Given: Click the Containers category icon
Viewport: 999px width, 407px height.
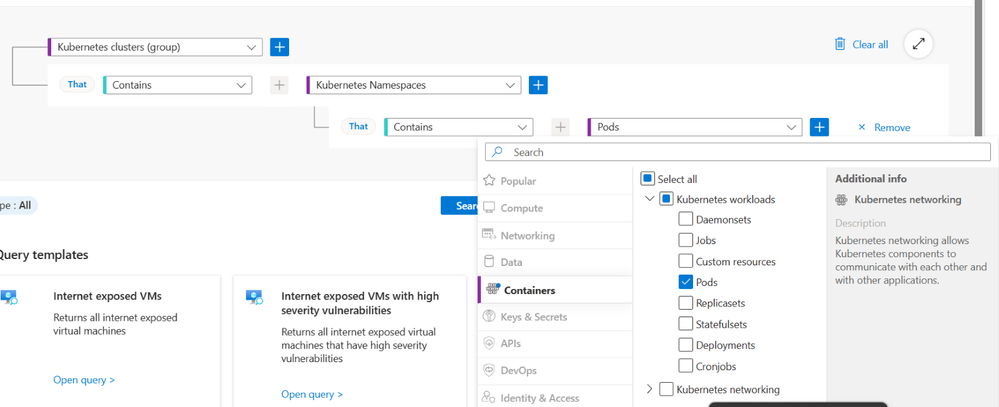Looking at the screenshot, I should point(492,289).
